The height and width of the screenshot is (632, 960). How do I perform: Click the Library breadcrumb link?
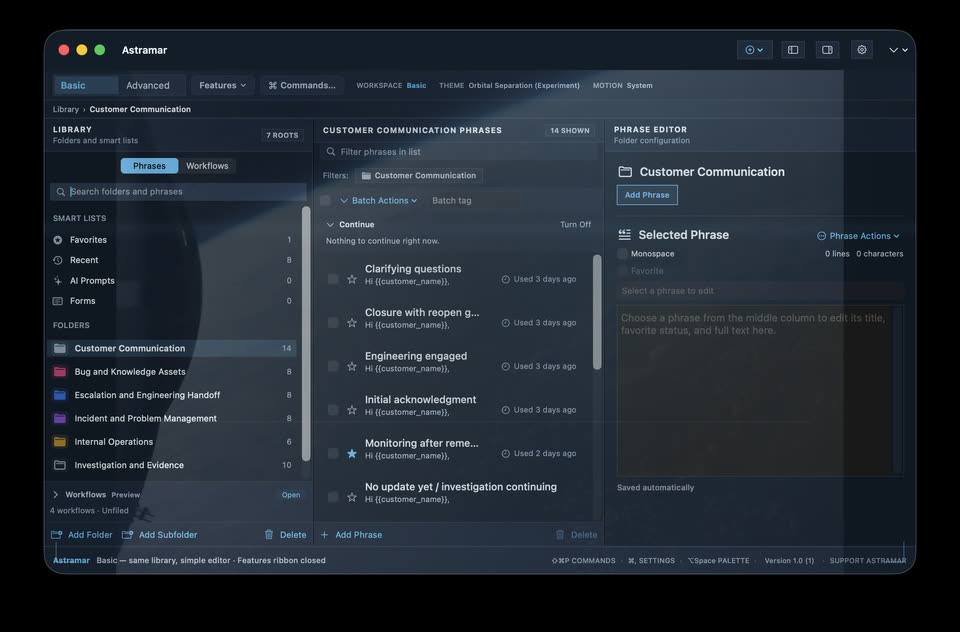66,109
